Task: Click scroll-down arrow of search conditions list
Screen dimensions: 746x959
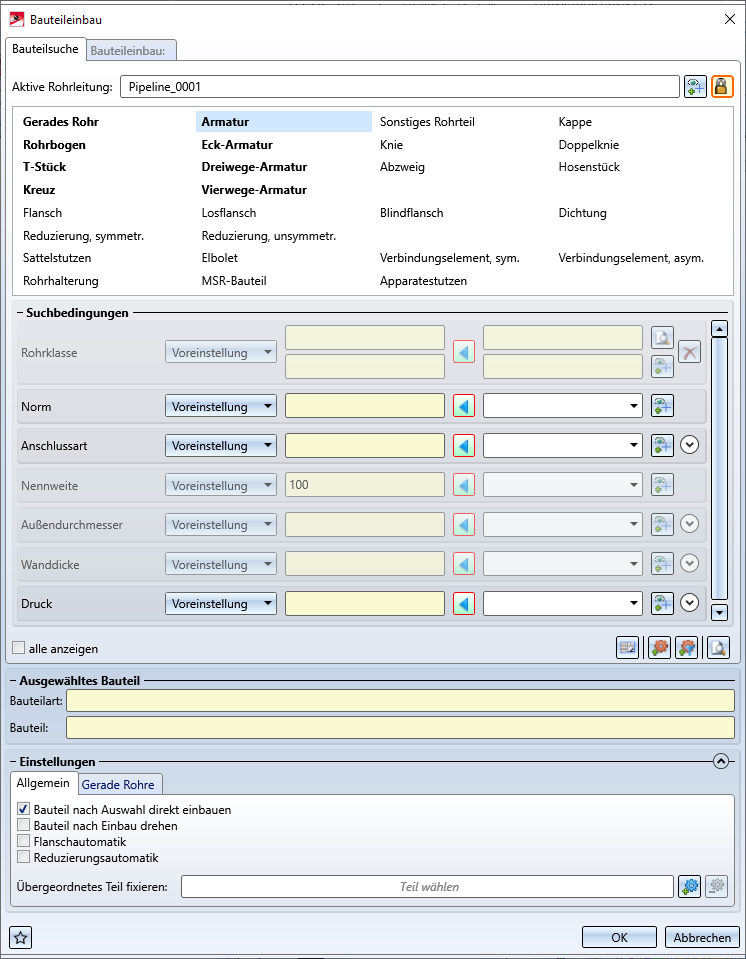Action: [x=720, y=612]
